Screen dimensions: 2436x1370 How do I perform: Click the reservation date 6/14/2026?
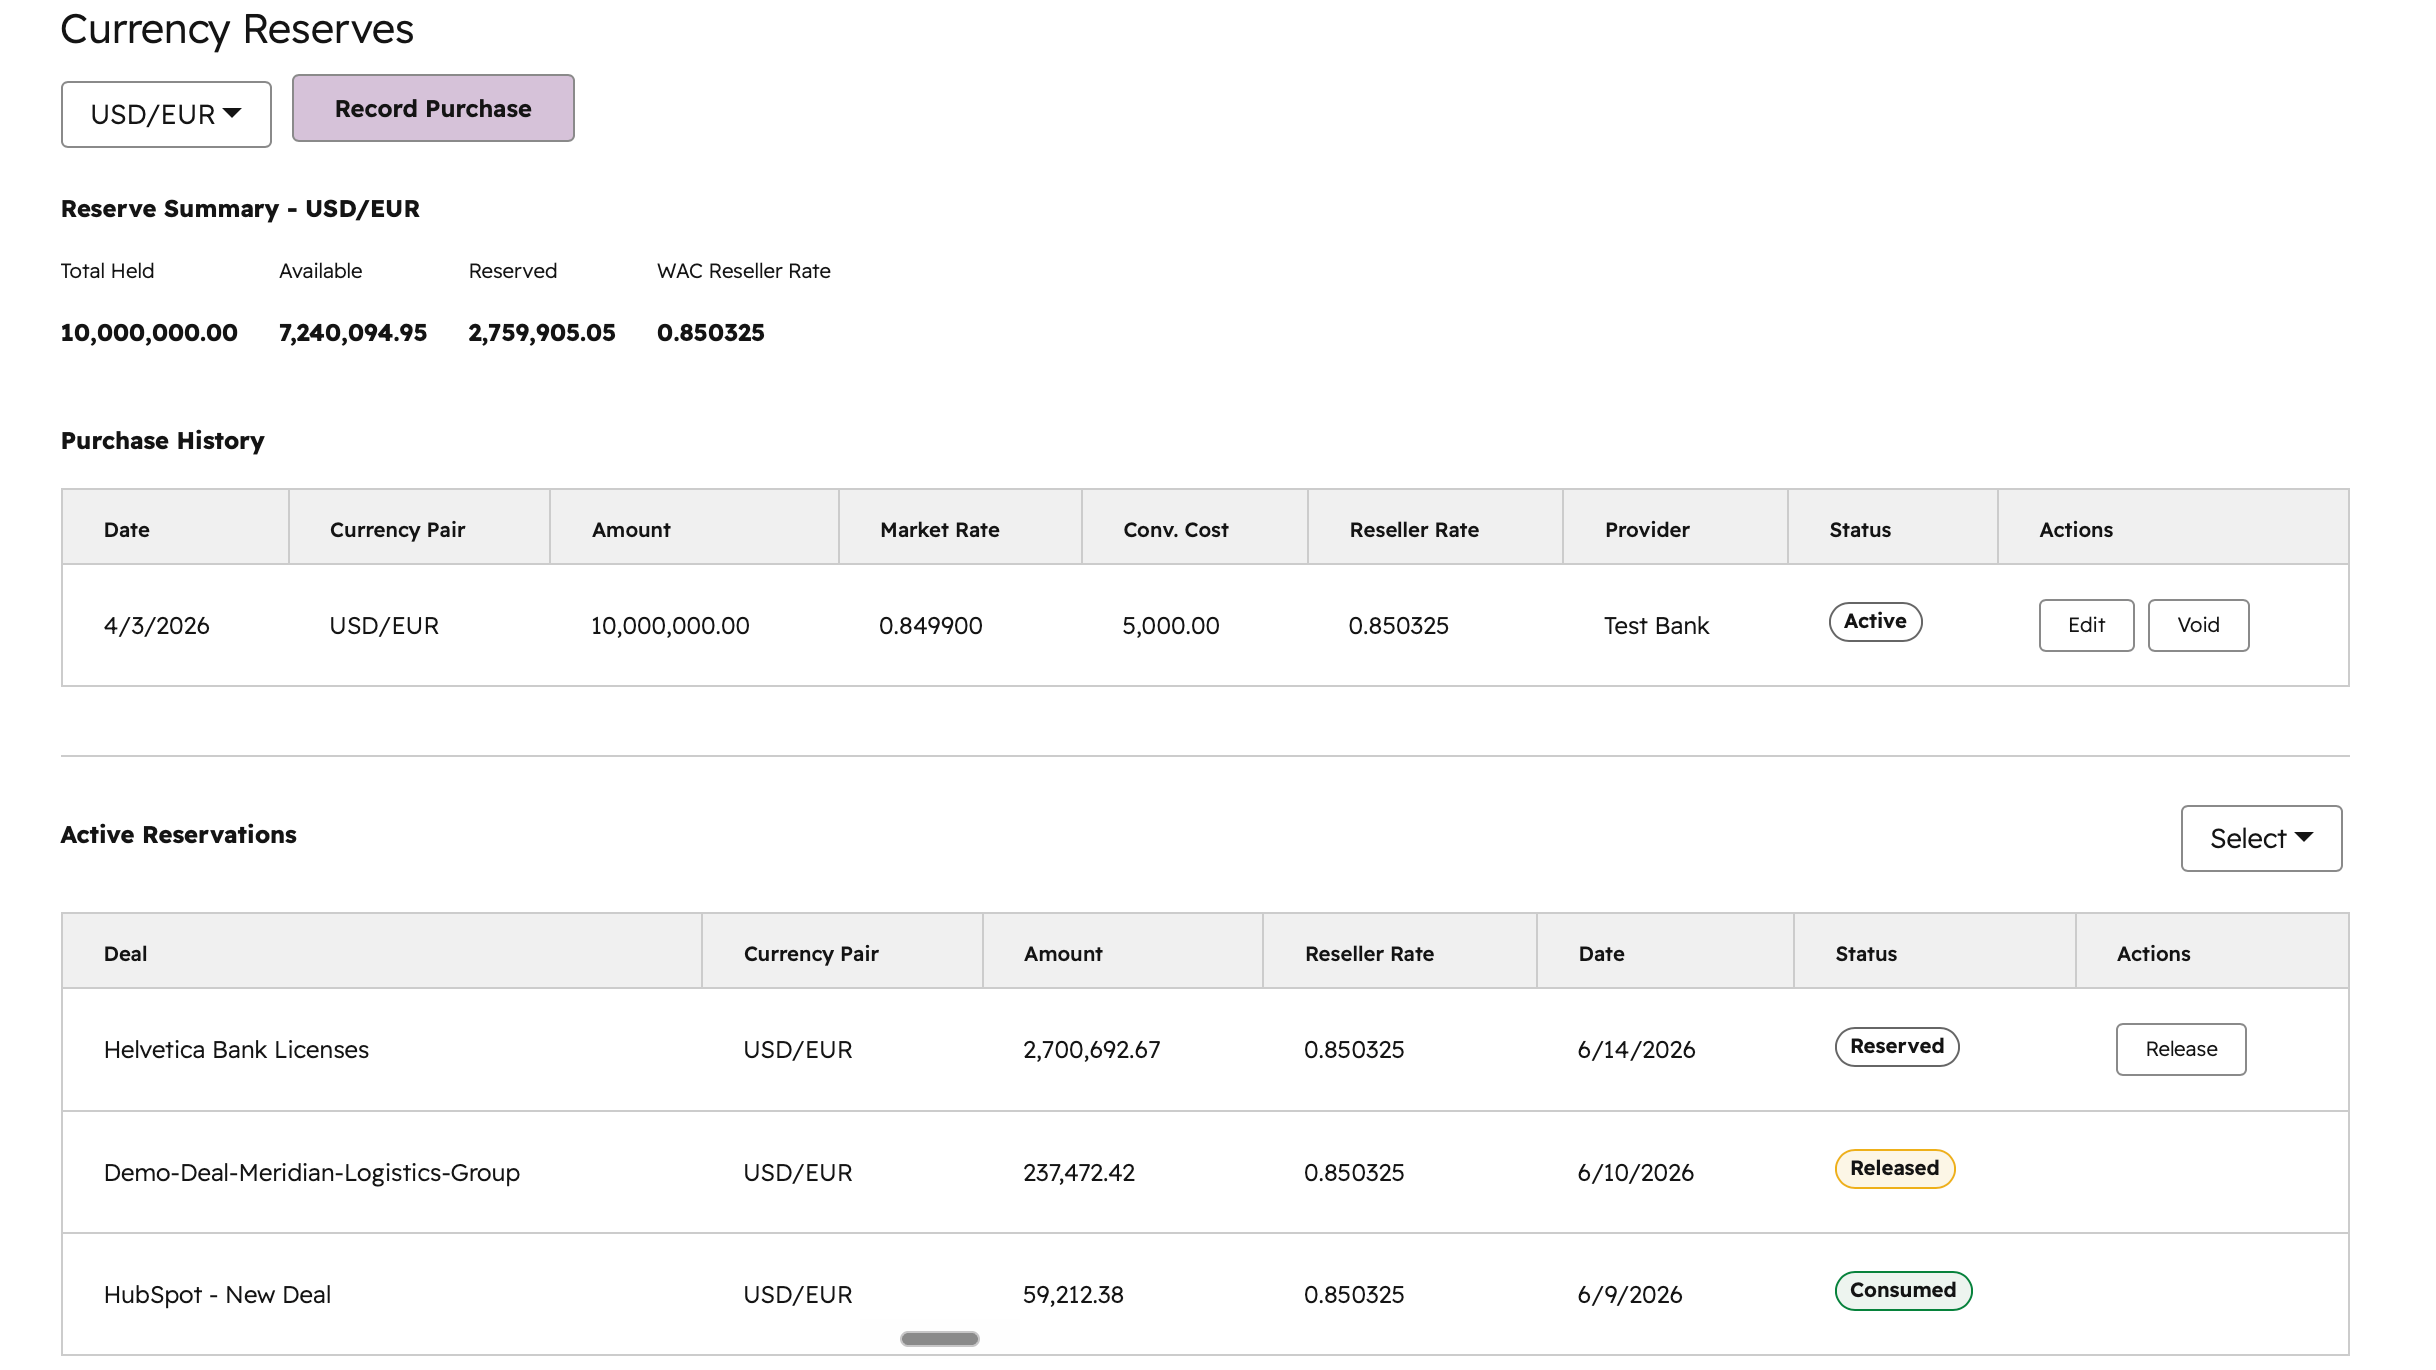(1636, 1049)
